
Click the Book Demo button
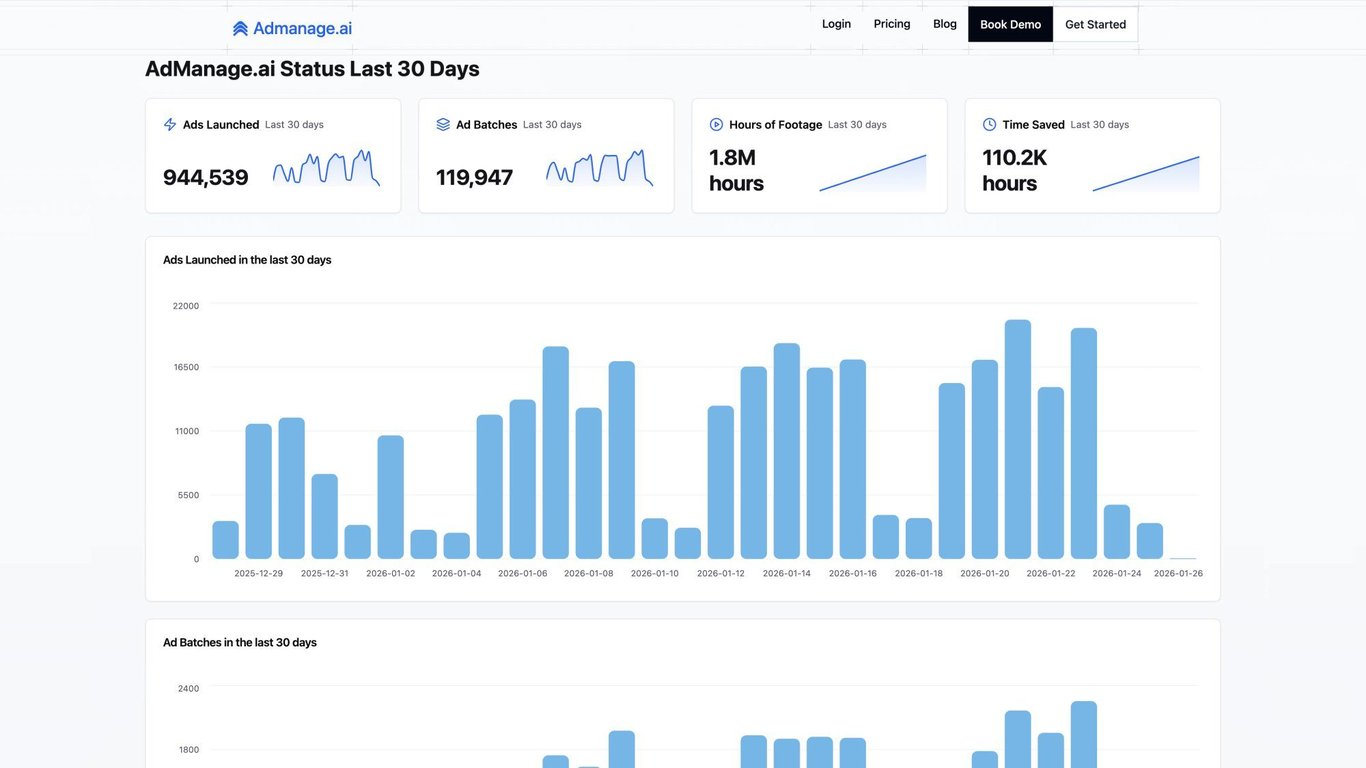click(1010, 24)
